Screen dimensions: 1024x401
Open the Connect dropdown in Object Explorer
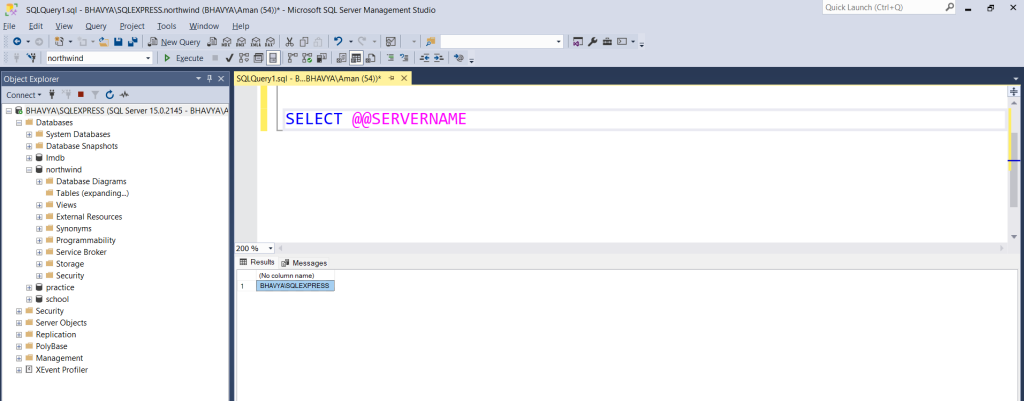coord(24,95)
